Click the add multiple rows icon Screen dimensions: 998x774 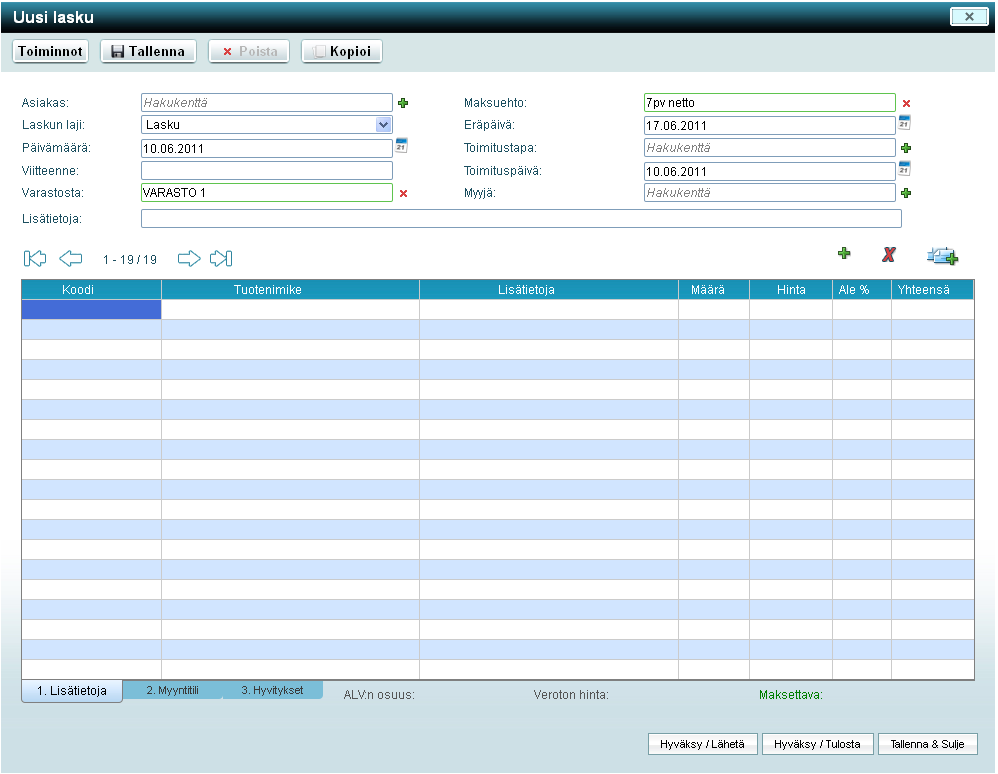click(943, 256)
